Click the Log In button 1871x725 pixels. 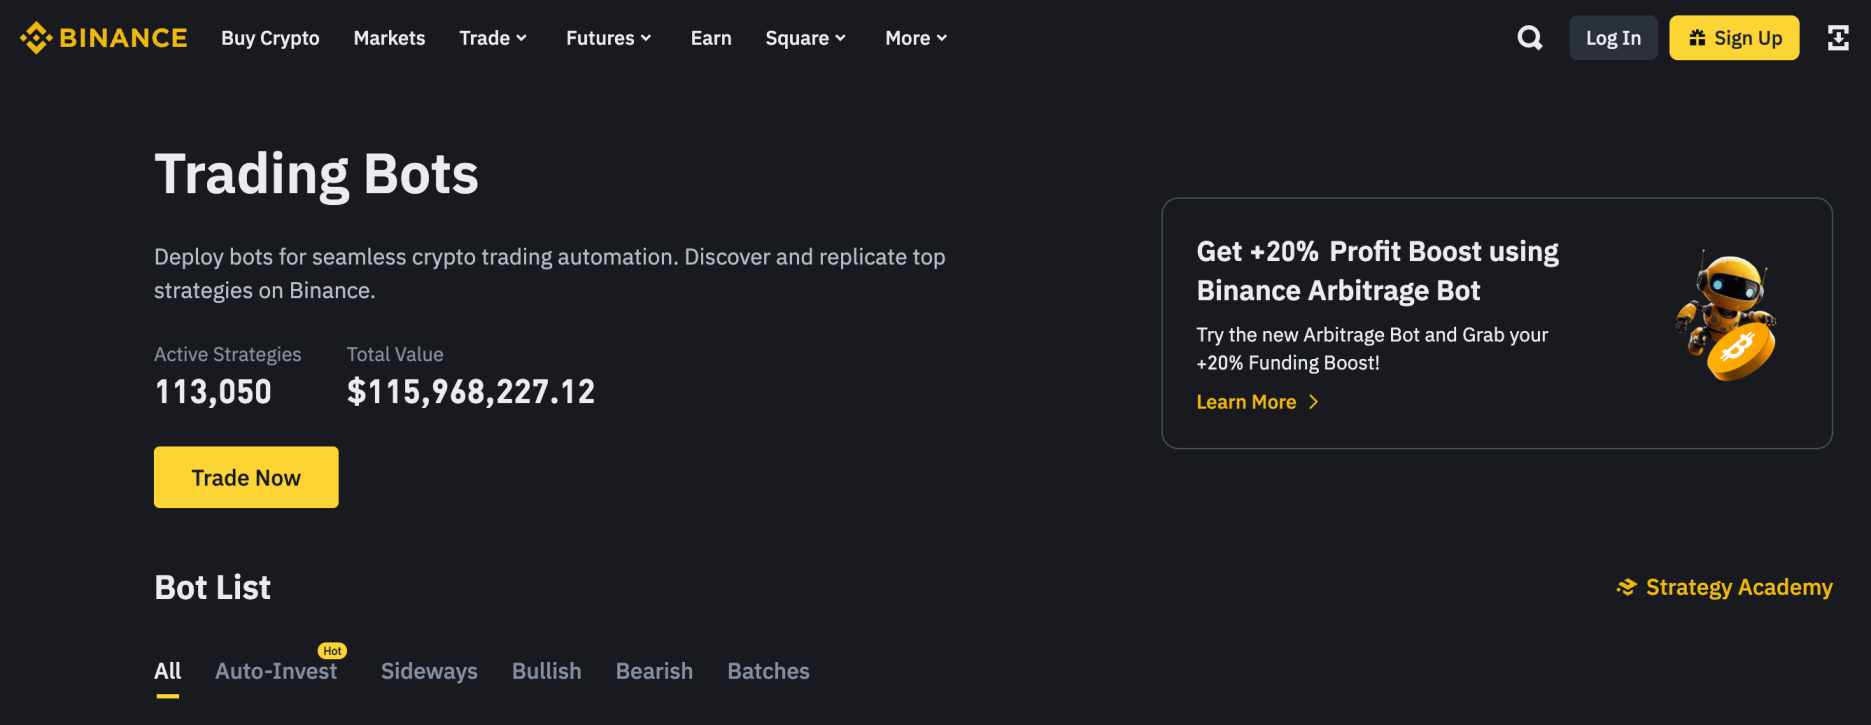pyautogui.click(x=1613, y=38)
